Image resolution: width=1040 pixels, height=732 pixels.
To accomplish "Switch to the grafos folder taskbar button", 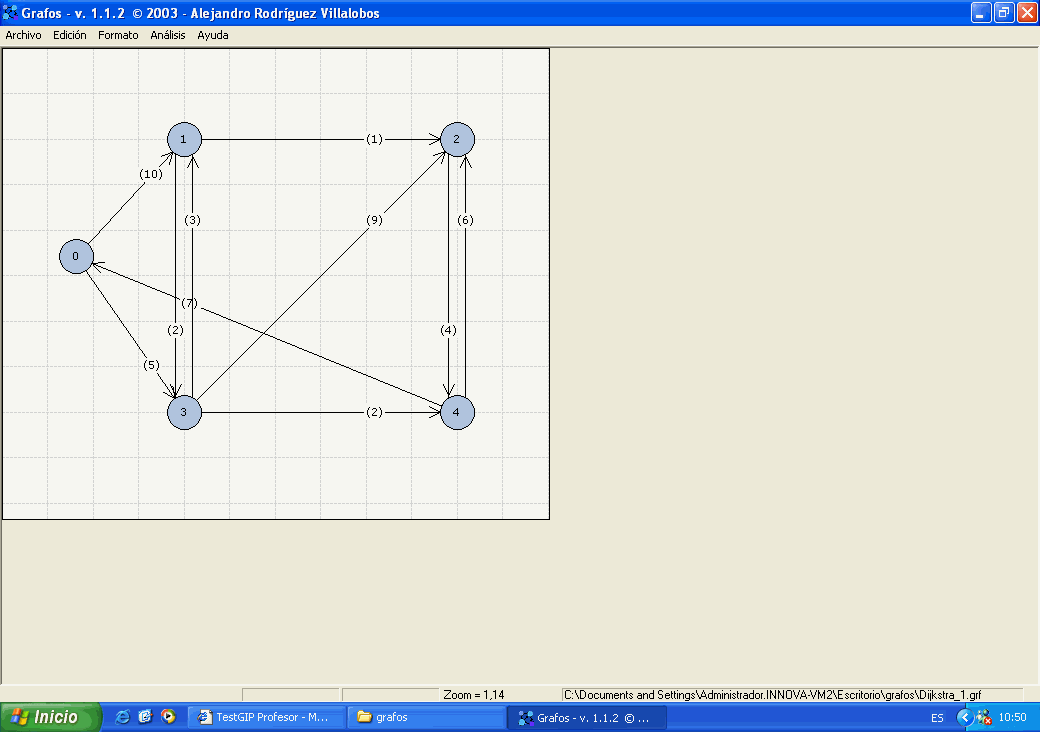I will (424, 717).
